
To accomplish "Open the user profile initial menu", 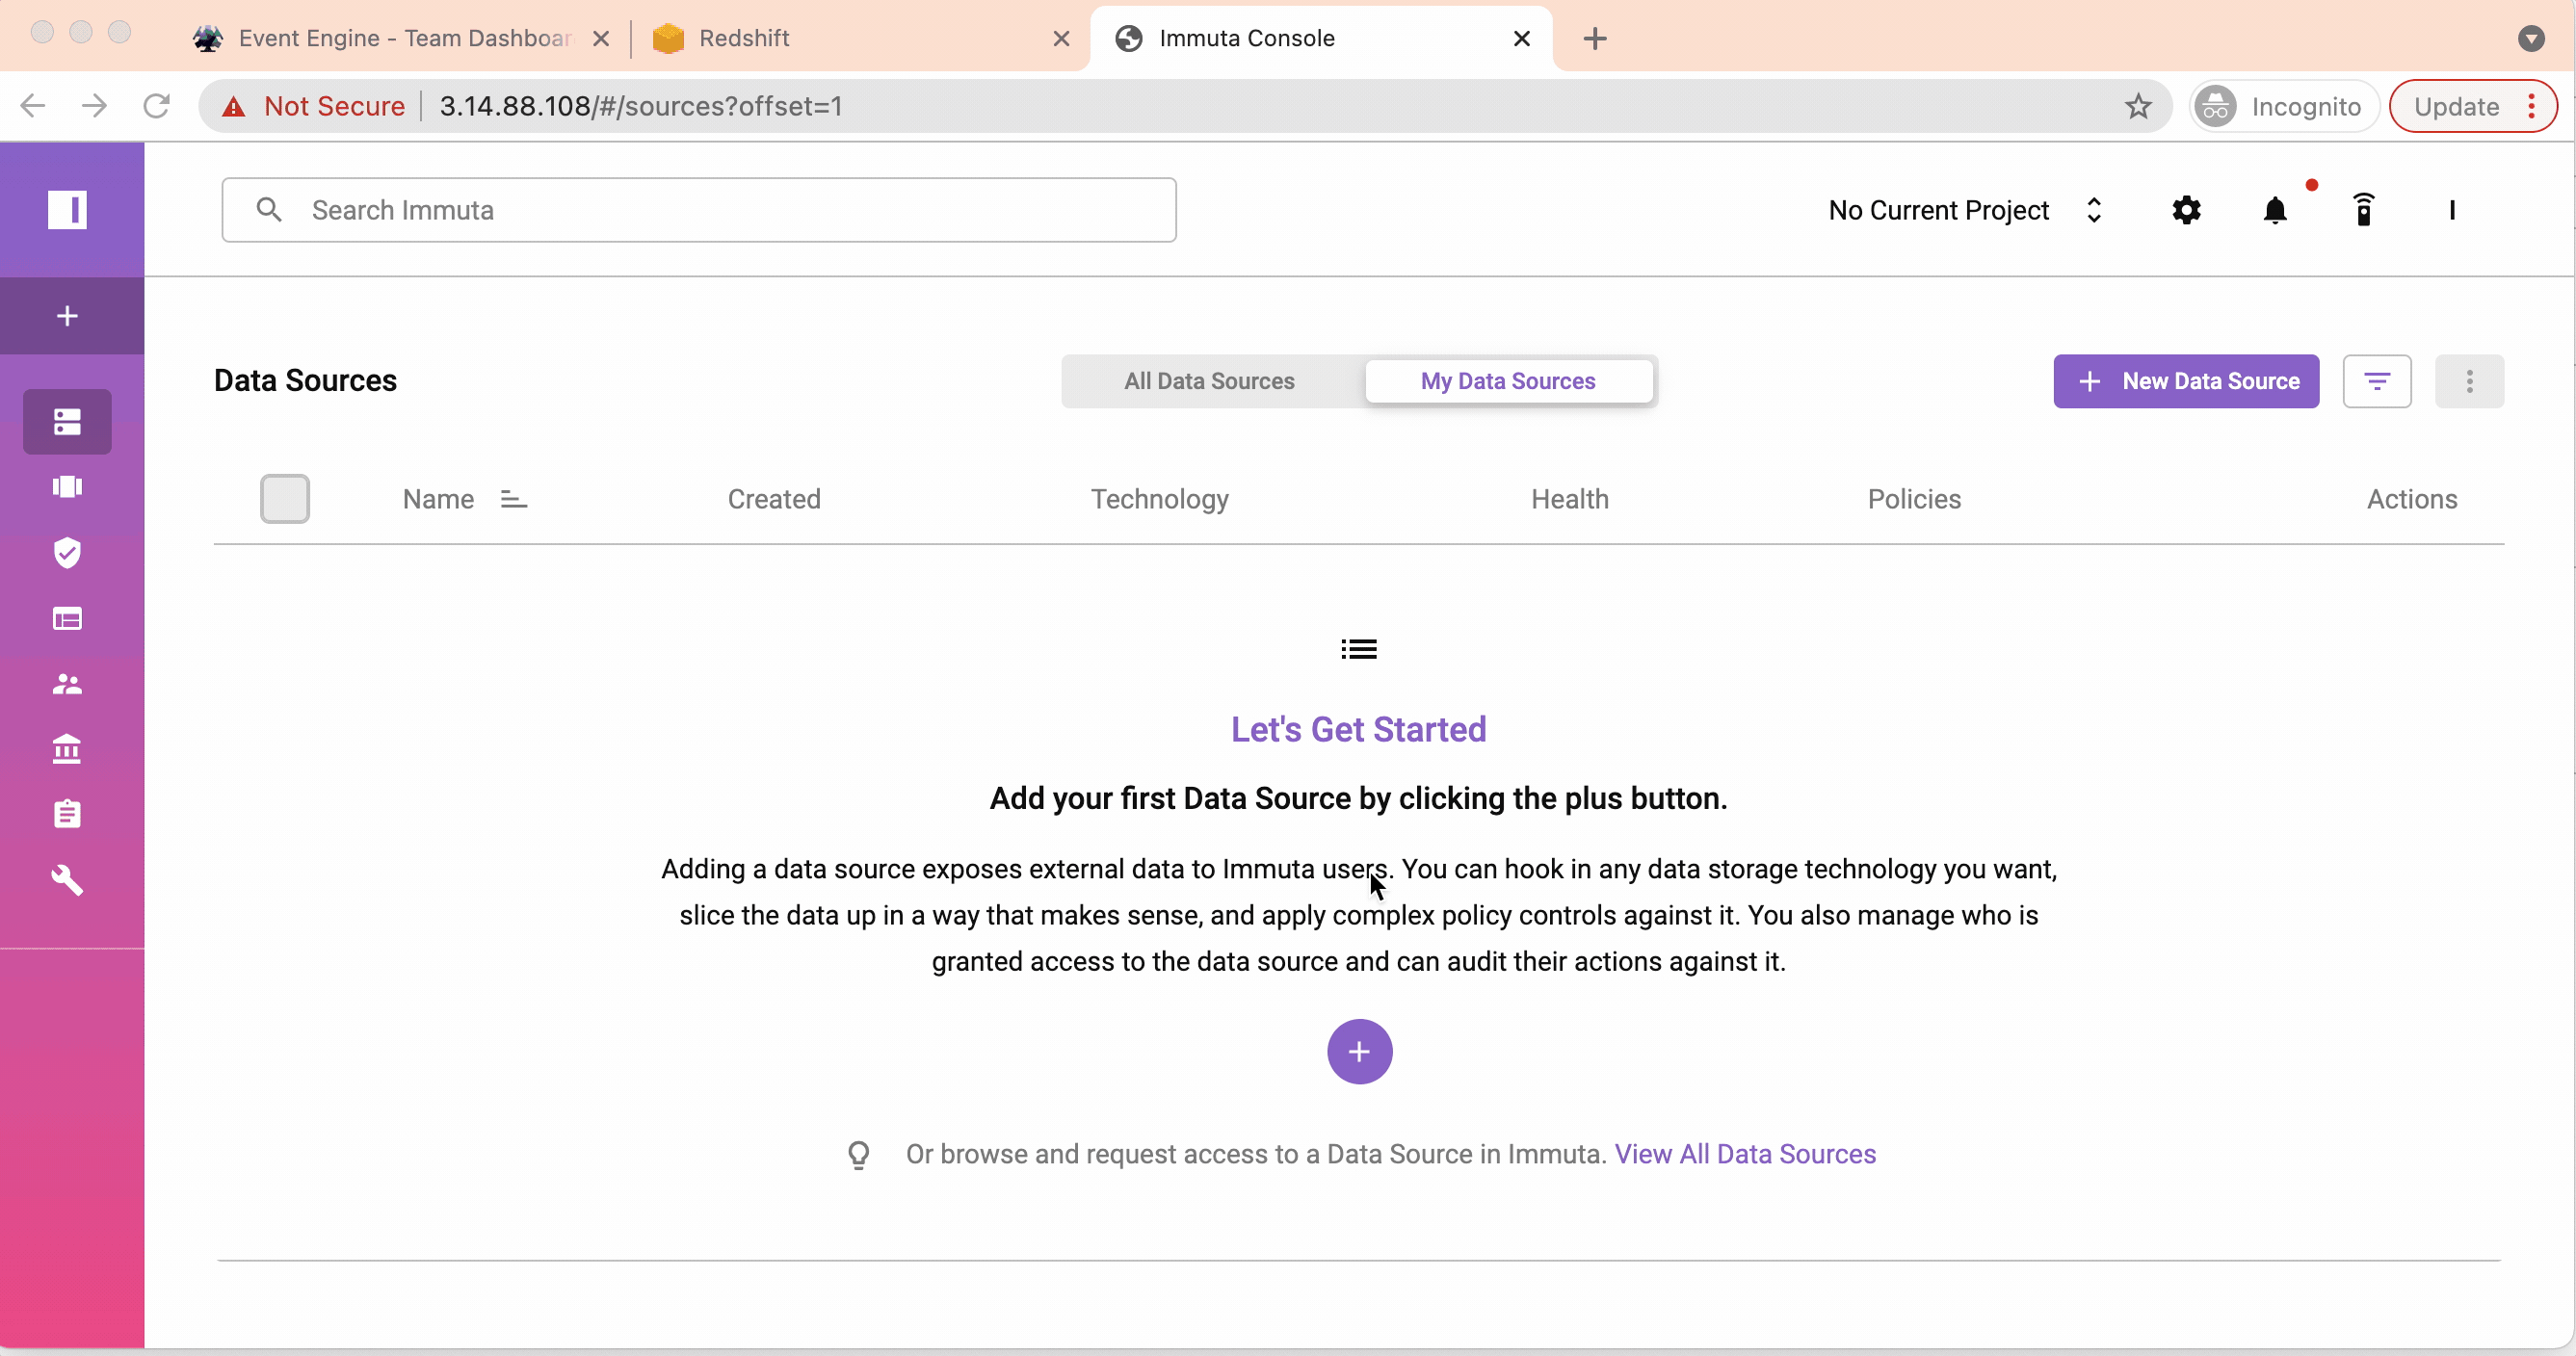I will (x=2452, y=210).
